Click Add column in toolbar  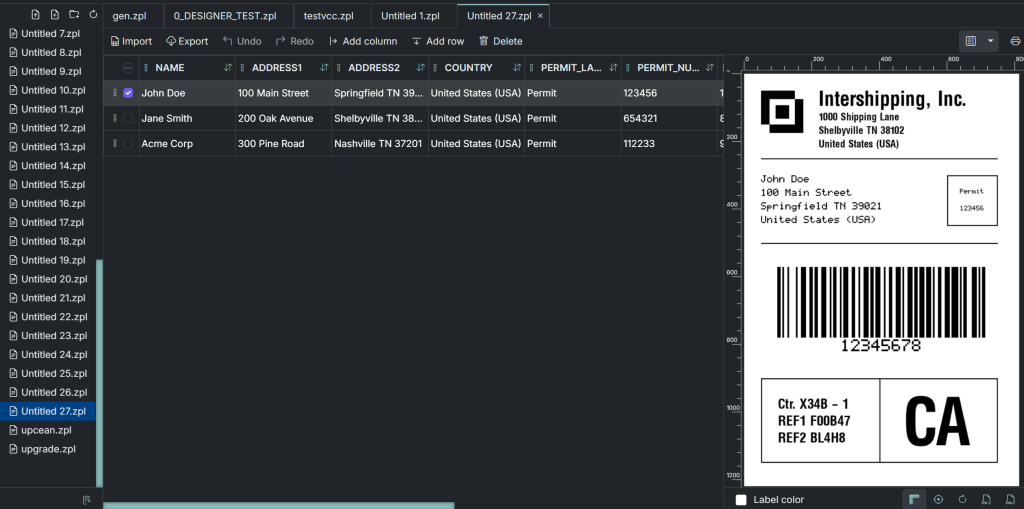(363, 41)
